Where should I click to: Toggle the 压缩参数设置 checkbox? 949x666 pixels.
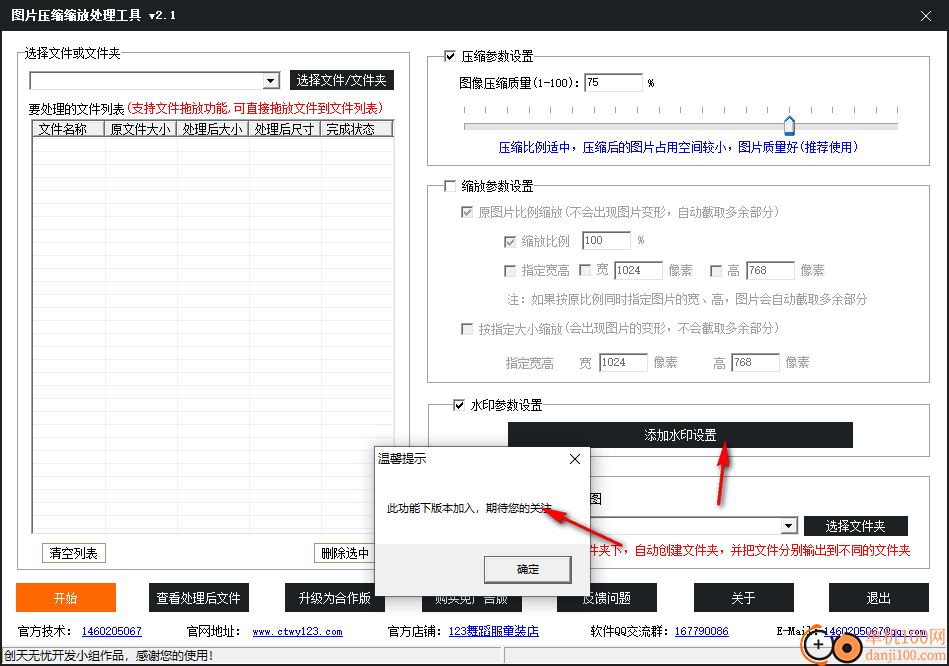(x=450, y=56)
